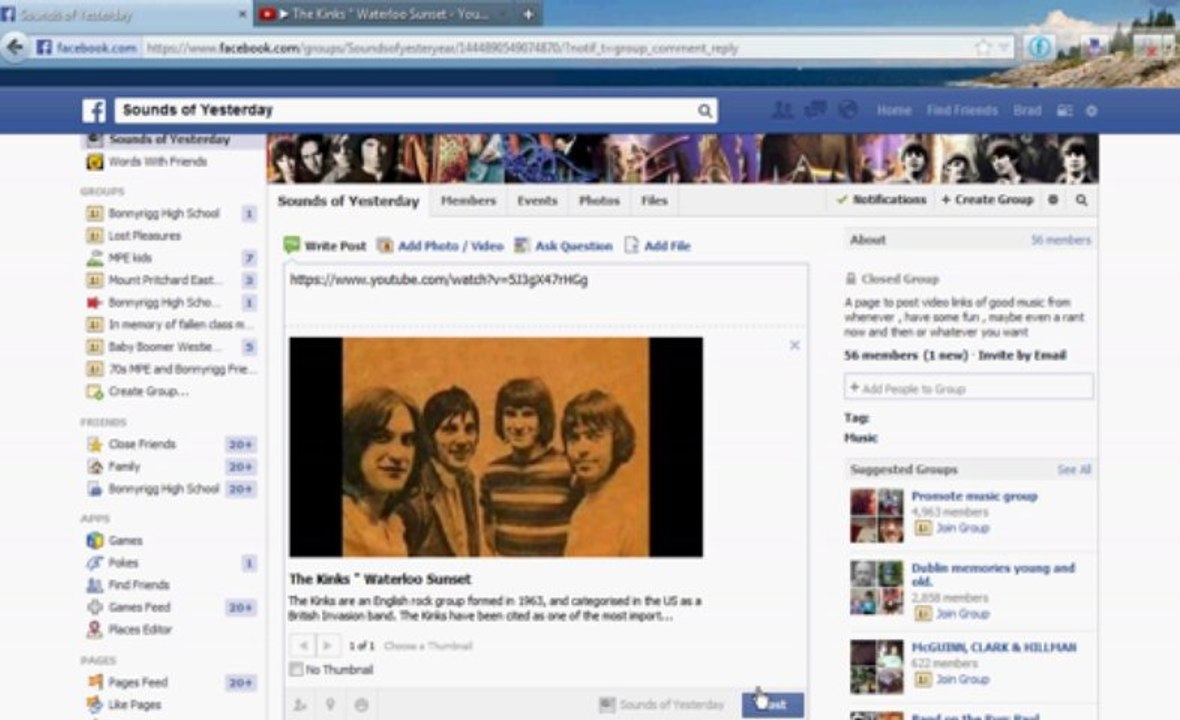
Task: Open Baby Boomer Weste... group
Action: (x=165, y=347)
